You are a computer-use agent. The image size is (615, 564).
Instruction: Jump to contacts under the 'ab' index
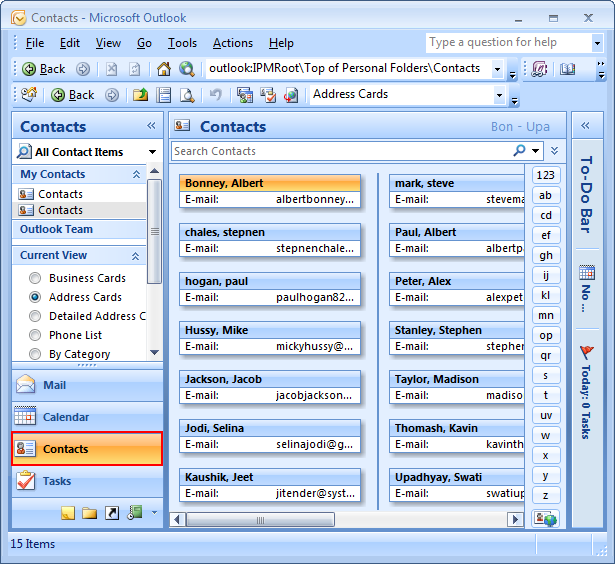click(546, 195)
